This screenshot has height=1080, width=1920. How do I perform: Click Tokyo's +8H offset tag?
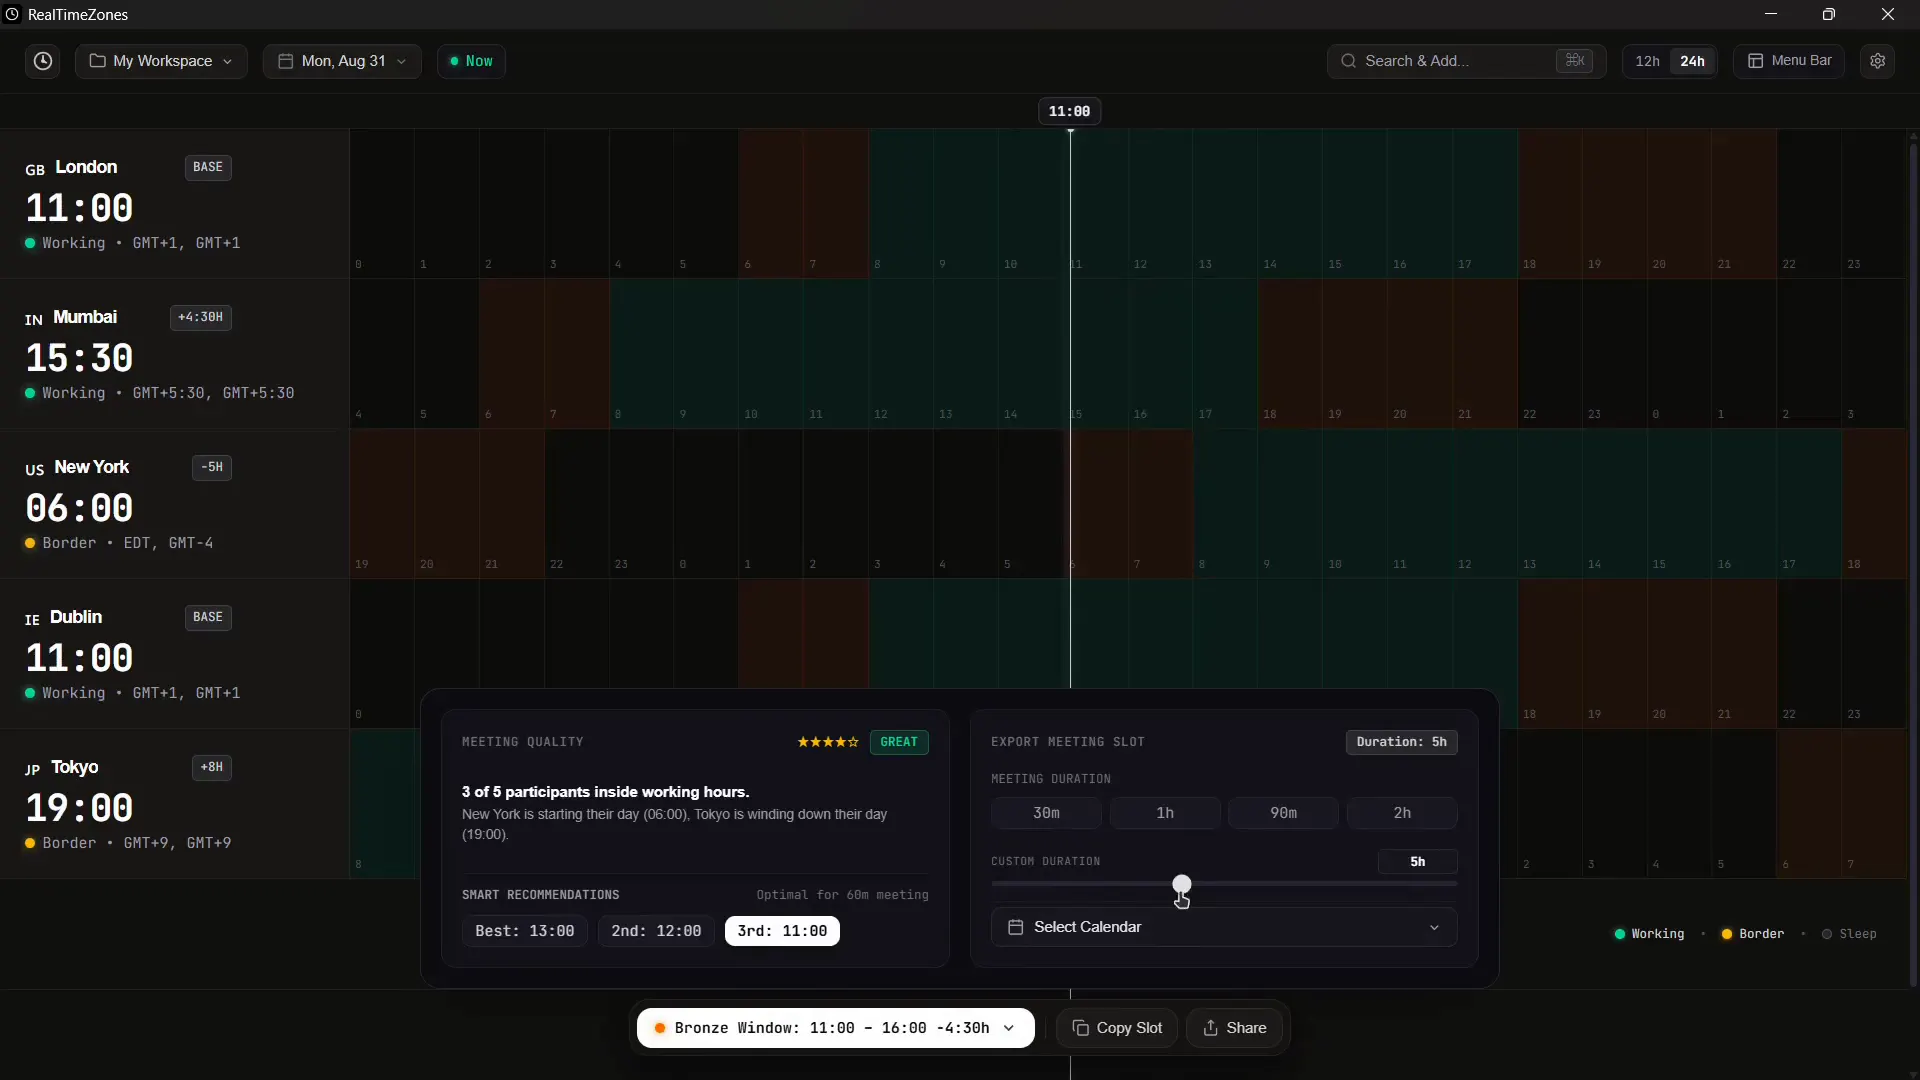point(212,767)
